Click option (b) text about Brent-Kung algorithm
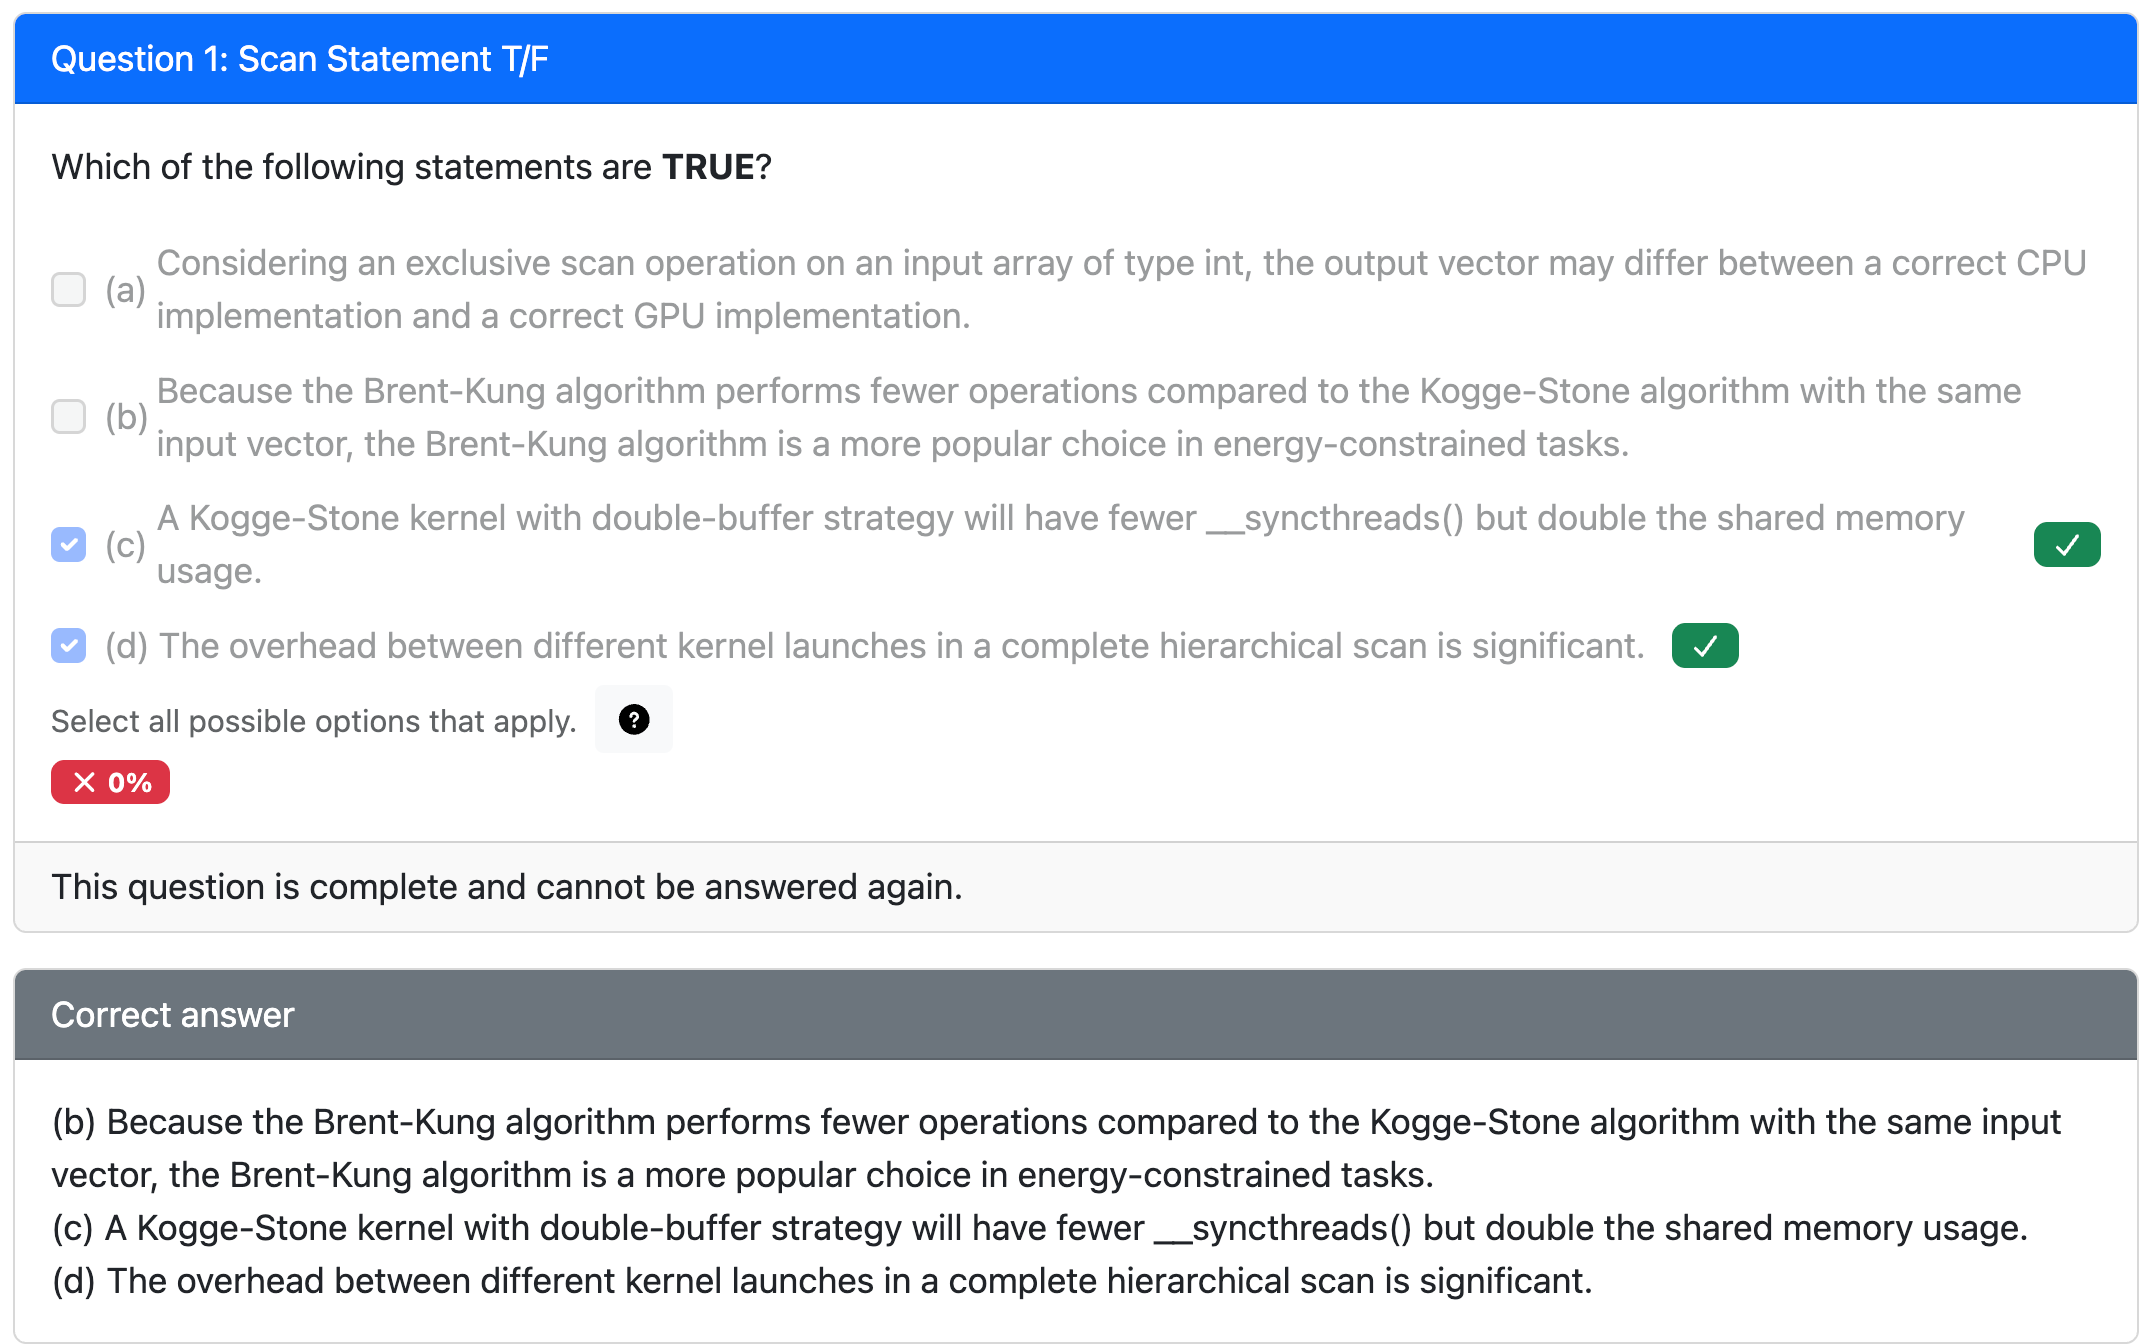This screenshot has height=1344, width=2152. coord(1088,417)
